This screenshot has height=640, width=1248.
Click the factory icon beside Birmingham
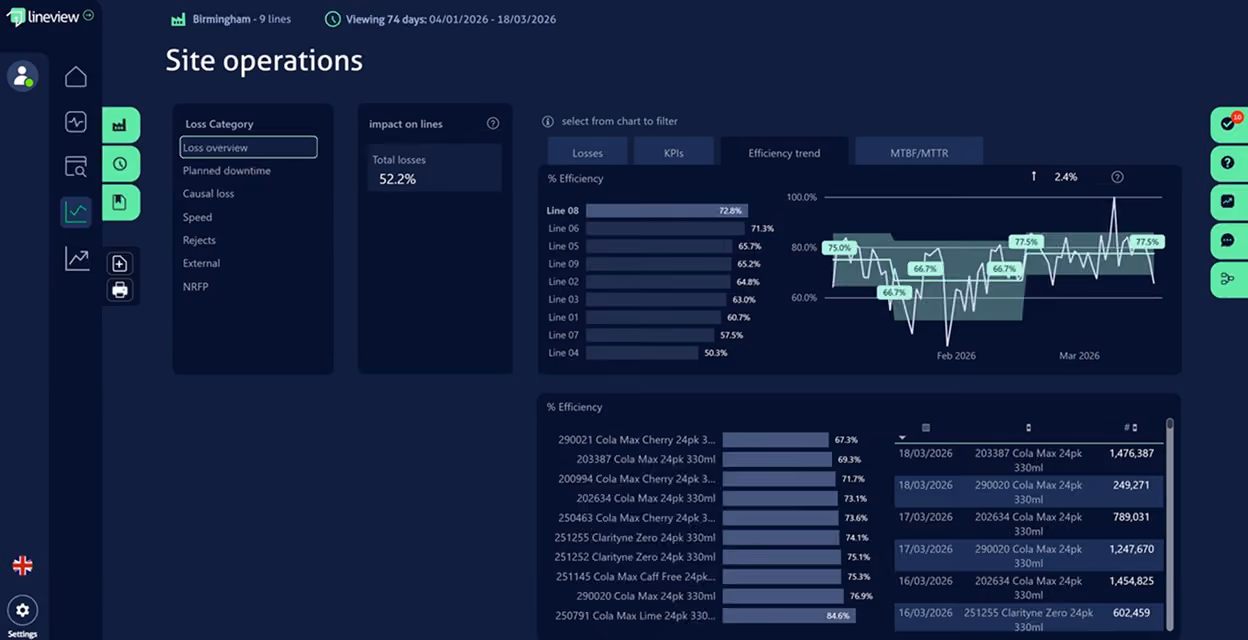point(178,19)
